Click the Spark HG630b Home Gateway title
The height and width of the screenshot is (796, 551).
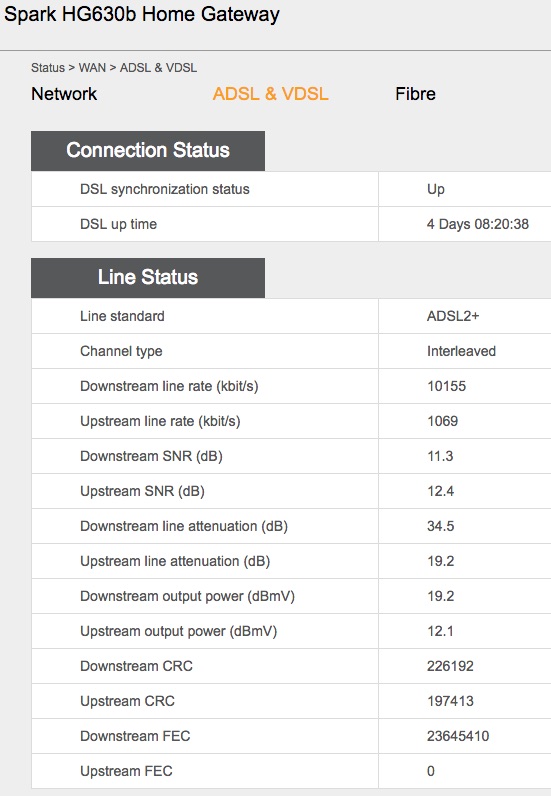pos(142,14)
